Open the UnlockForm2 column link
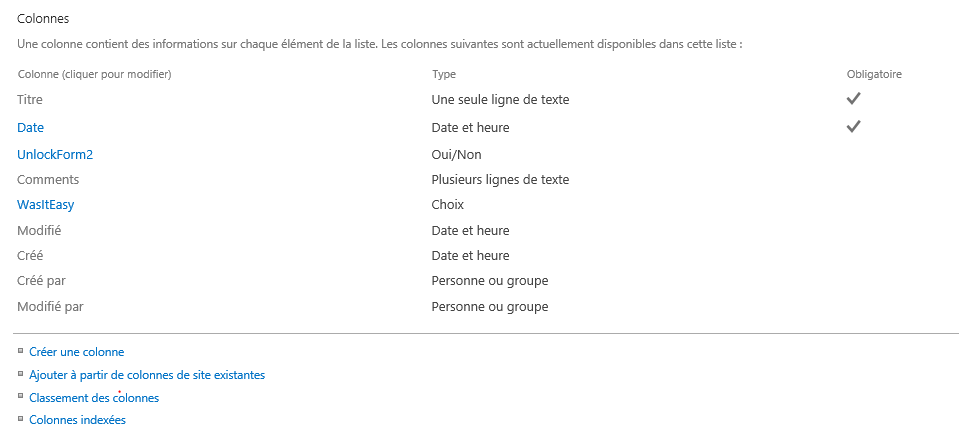The width and height of the screenshot is (959, 439). point(55,155)
